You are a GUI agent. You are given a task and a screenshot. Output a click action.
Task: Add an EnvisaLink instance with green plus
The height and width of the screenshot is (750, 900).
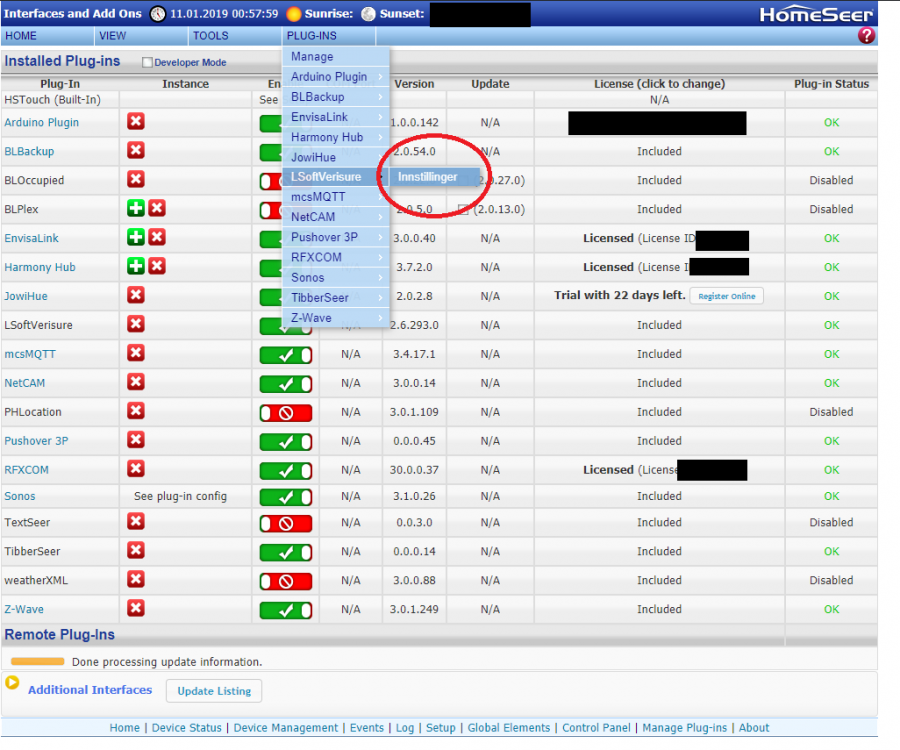(x=136, y=238)
